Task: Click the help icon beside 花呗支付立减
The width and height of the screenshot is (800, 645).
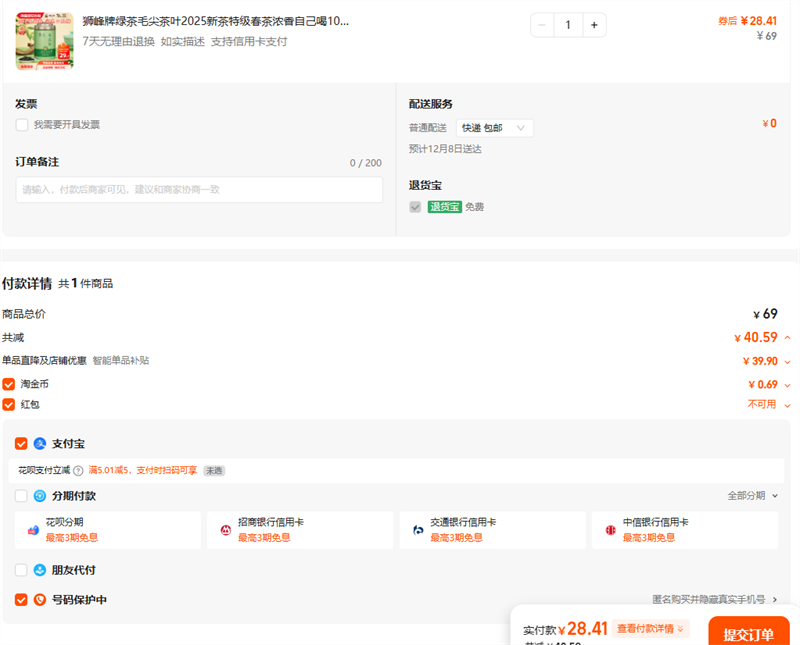Action: [78, 470]
